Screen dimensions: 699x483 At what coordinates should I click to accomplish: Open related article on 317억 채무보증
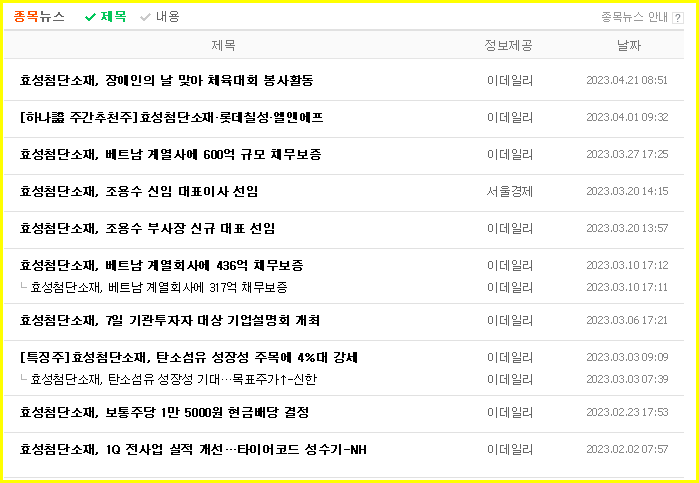point(159,287)
